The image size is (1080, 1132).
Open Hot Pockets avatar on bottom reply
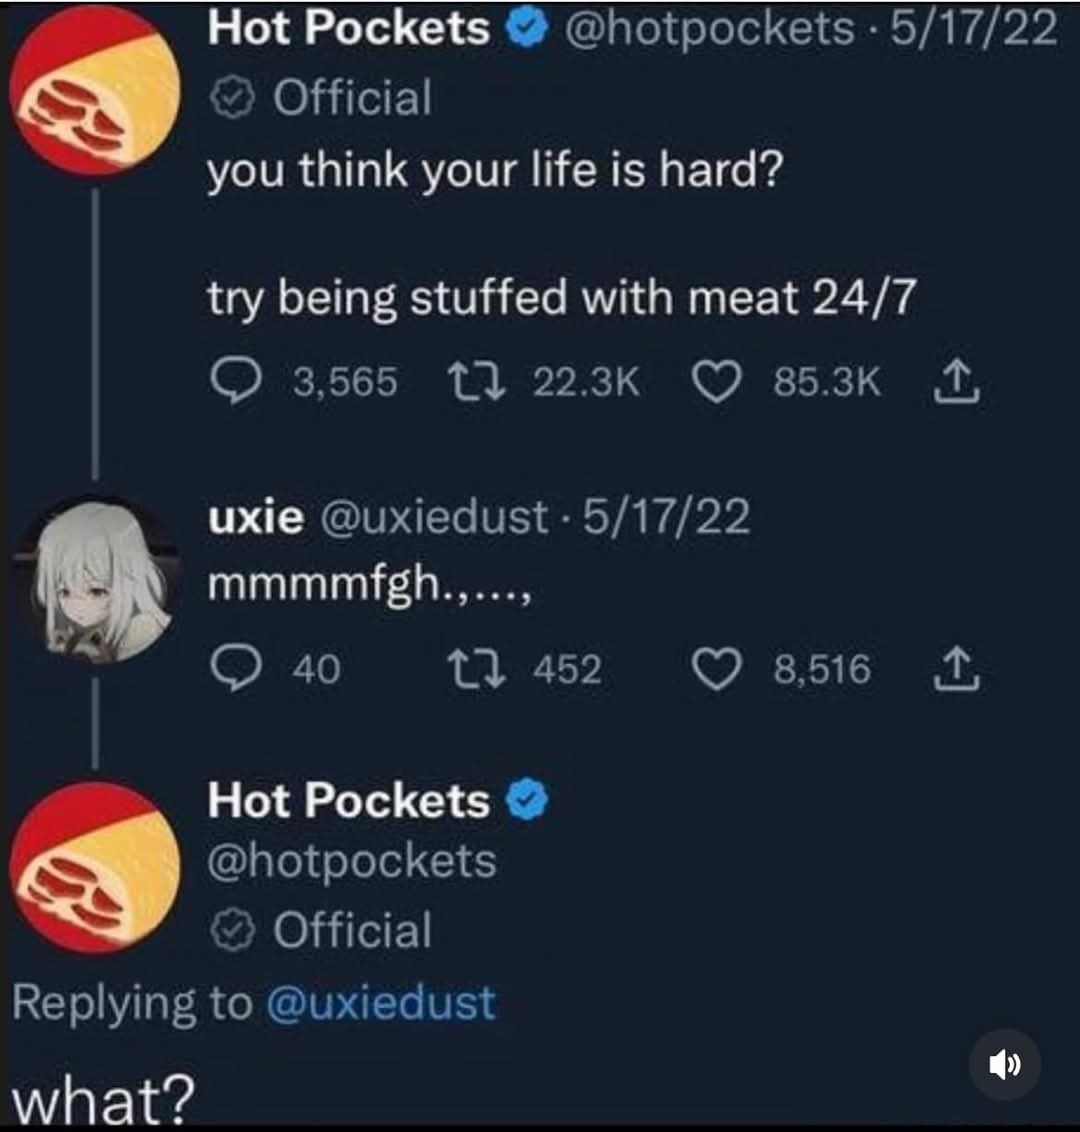[x=95, y=867]
